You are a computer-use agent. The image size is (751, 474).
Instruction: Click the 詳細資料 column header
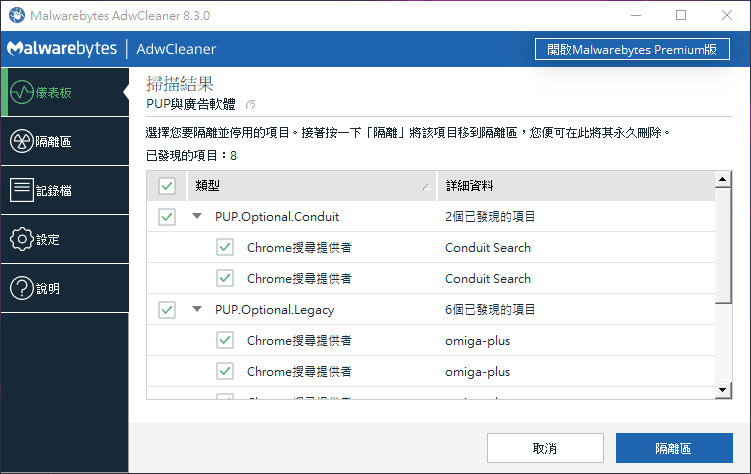pyautogui.click(x=576, y=186)
